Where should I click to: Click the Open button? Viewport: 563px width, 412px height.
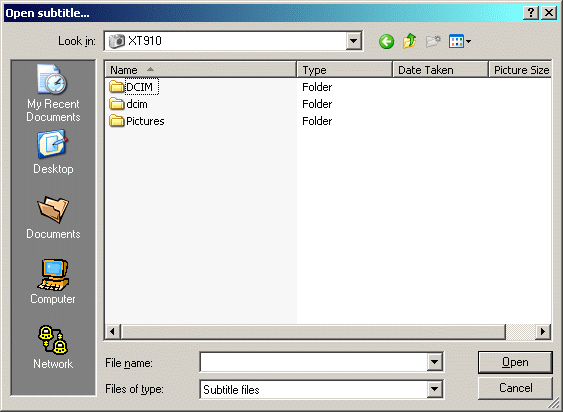coord(515,362)
